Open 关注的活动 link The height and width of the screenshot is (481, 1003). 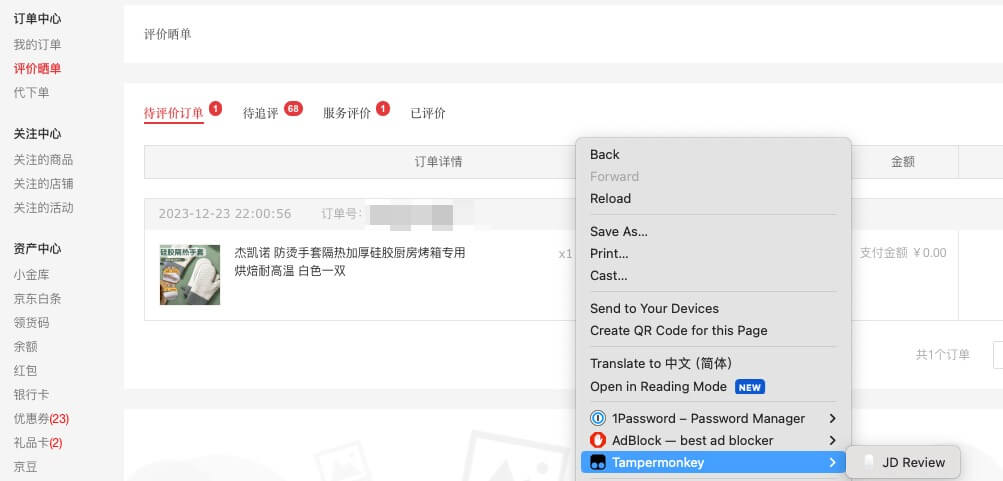click(x=43, y=208)
